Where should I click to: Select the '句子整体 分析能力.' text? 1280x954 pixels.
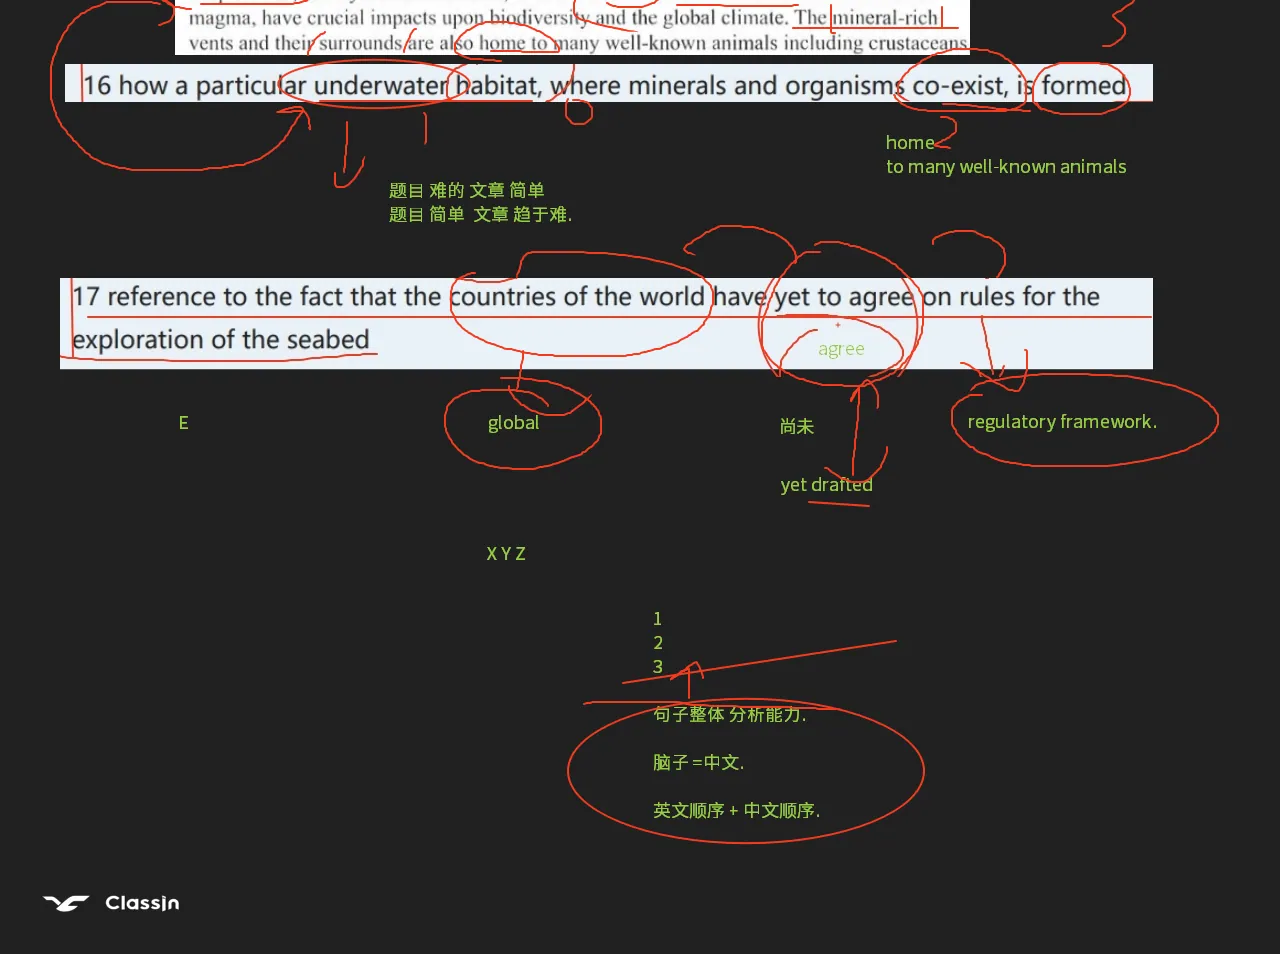729,714
